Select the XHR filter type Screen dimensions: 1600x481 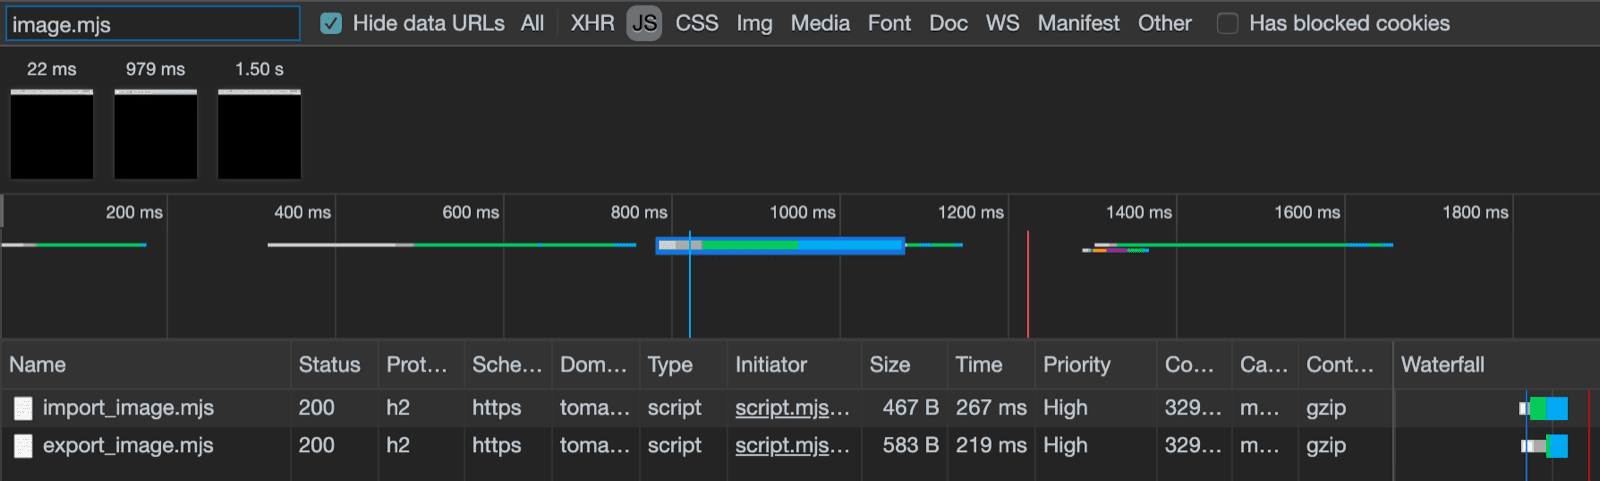click(x=592, y=23)
